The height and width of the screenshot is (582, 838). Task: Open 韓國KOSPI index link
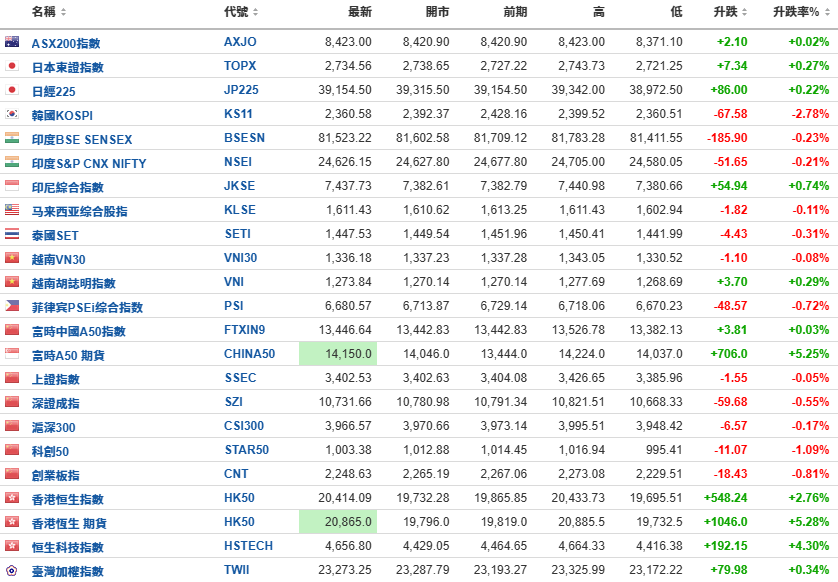pyautogui.click(x=62, y=115)
